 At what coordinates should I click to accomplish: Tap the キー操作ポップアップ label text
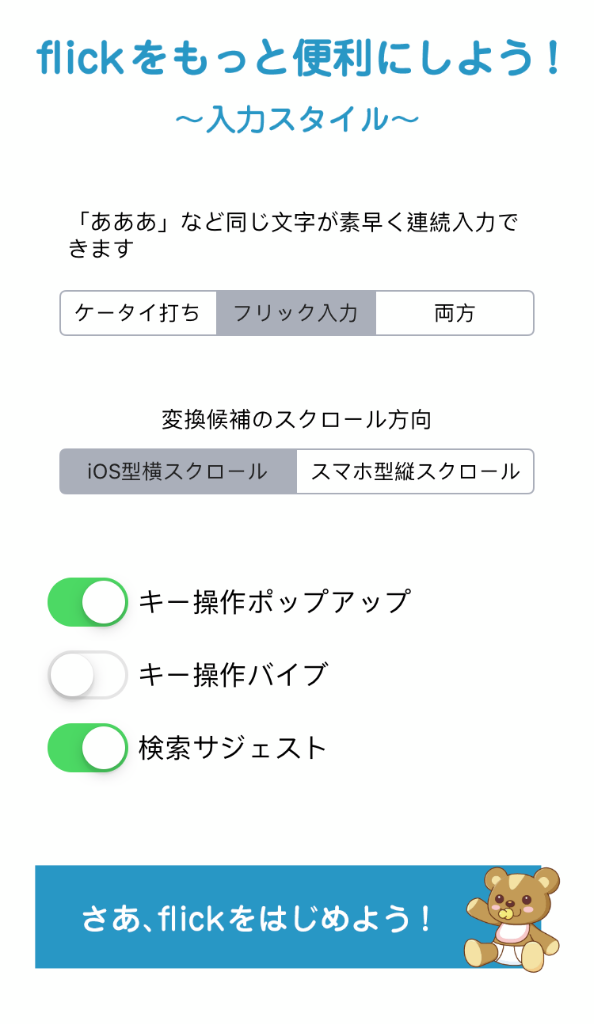click(x=275, y=601)
